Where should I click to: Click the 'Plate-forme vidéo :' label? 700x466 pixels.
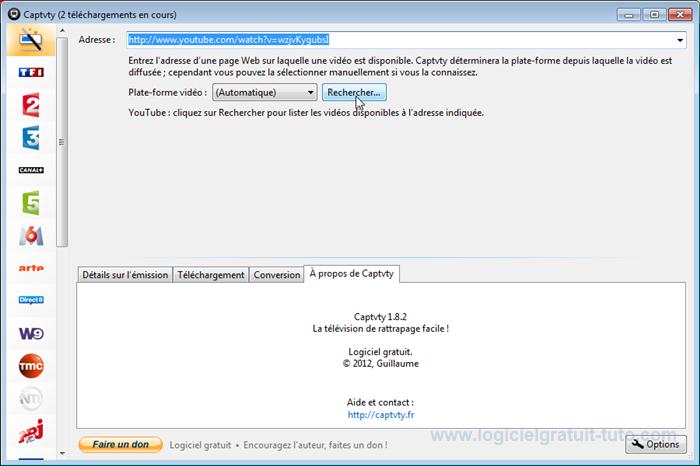click(167, 92)
